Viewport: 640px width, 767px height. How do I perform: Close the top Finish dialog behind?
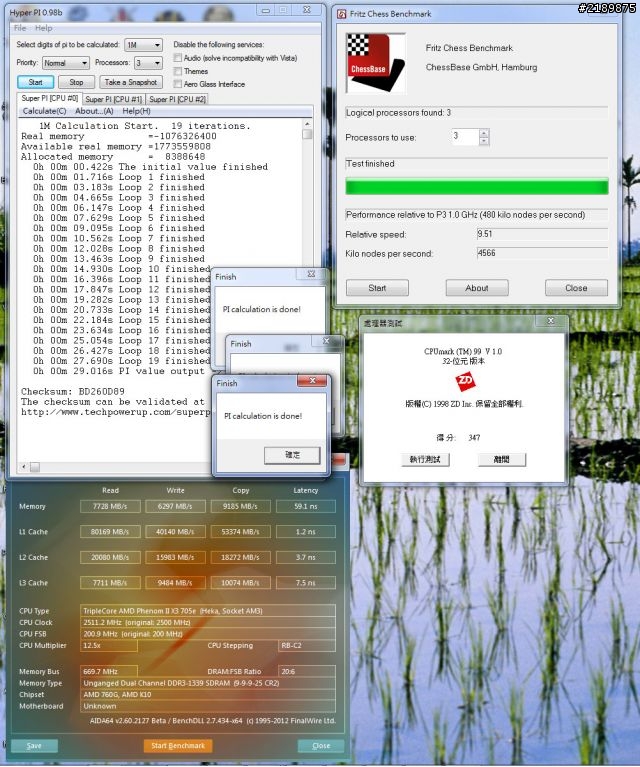(311, 274)
